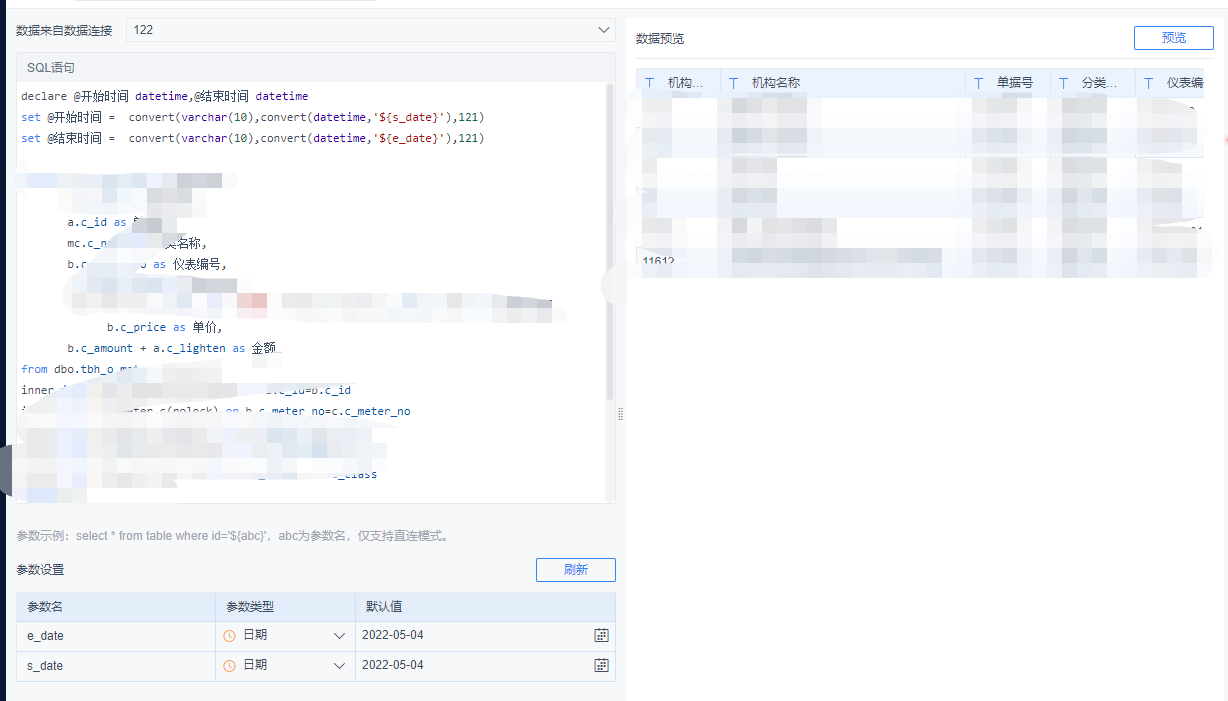Click the SQL editor vertical scrollbar
This screenshot has width=1228, height=701.
610,240
